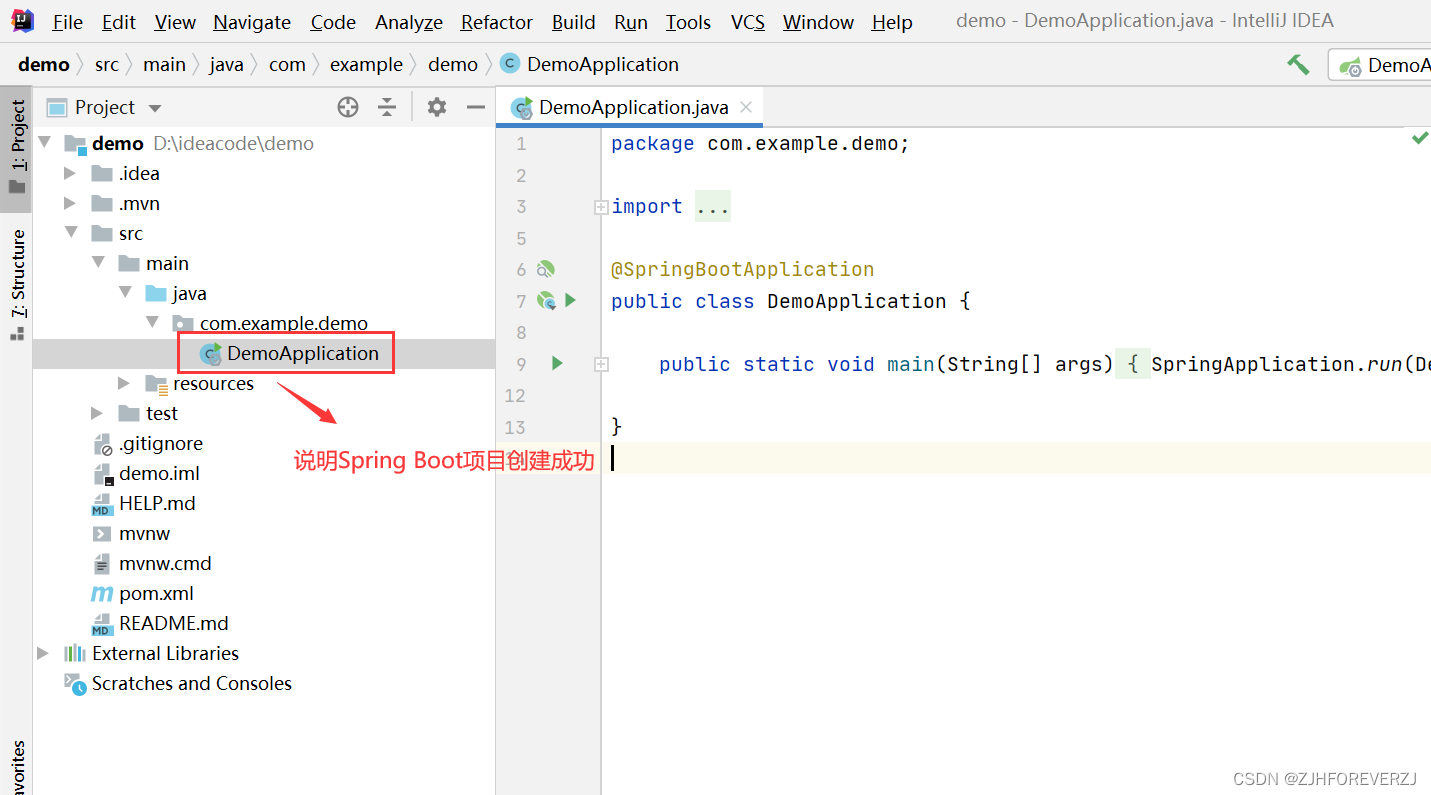Unfold the import statements on line 3
Screen dimensions: 1431x795
click(601, 207)
